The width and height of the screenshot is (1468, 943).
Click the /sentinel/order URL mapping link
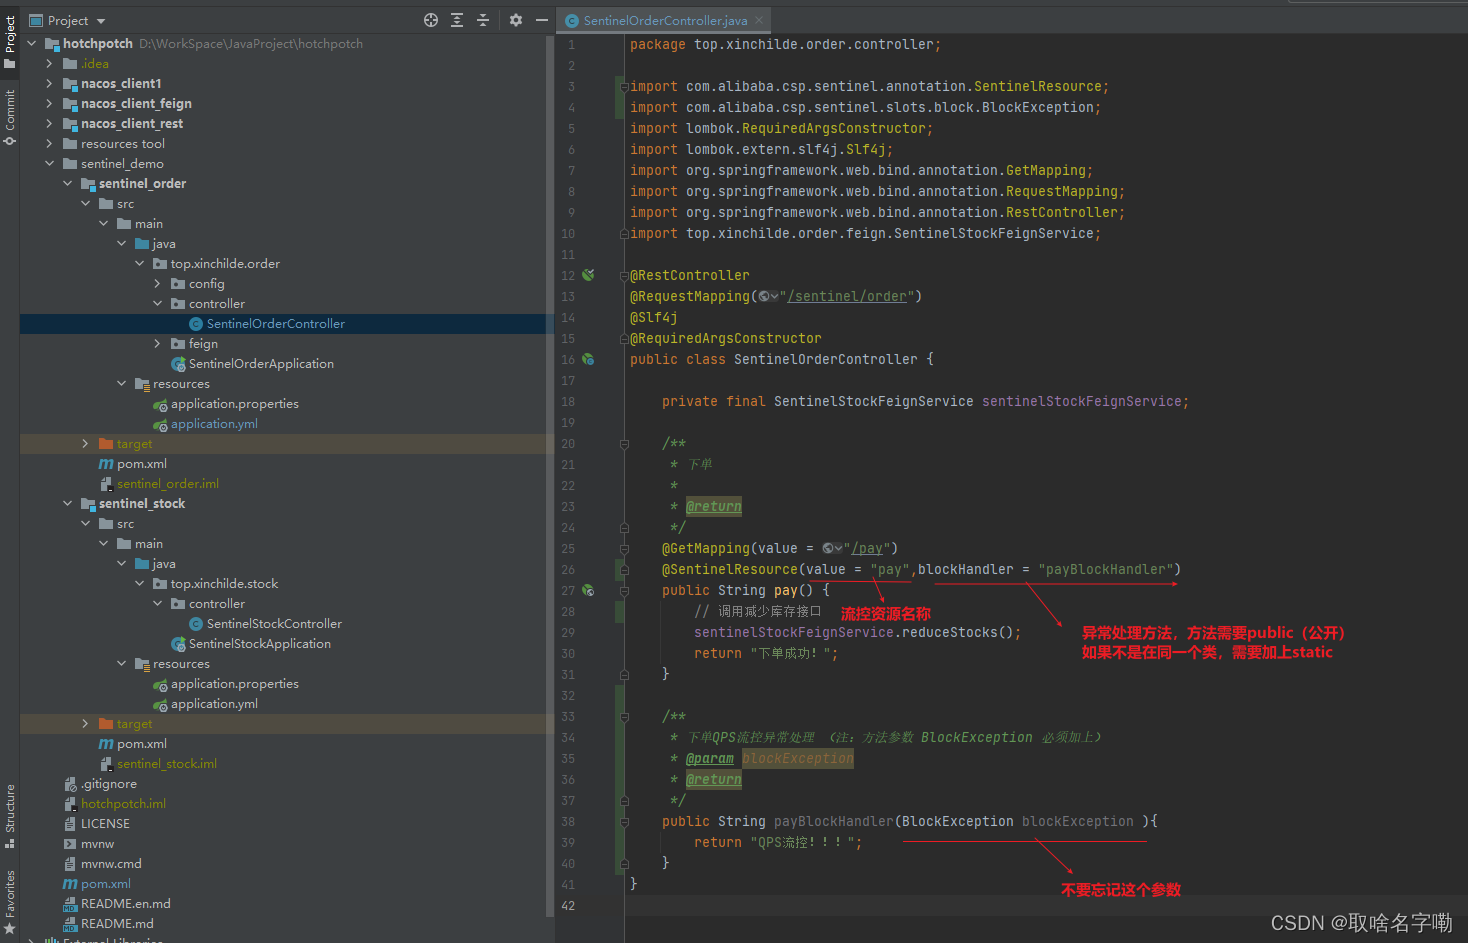847,297
